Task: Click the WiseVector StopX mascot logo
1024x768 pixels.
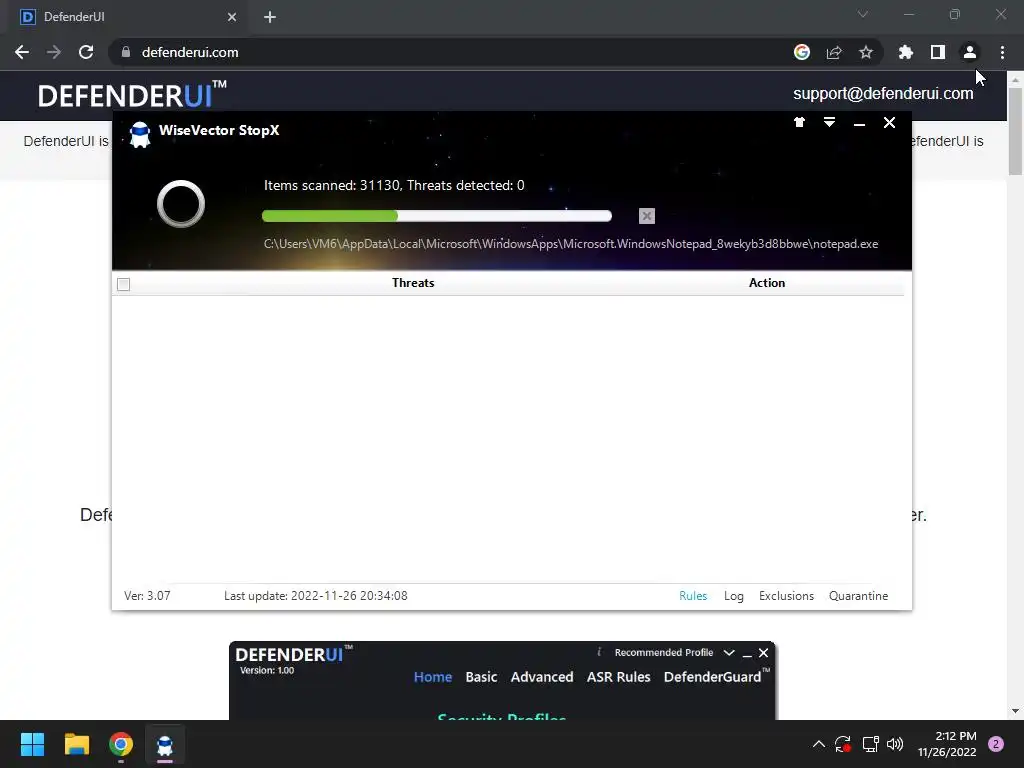Action: 140,135
